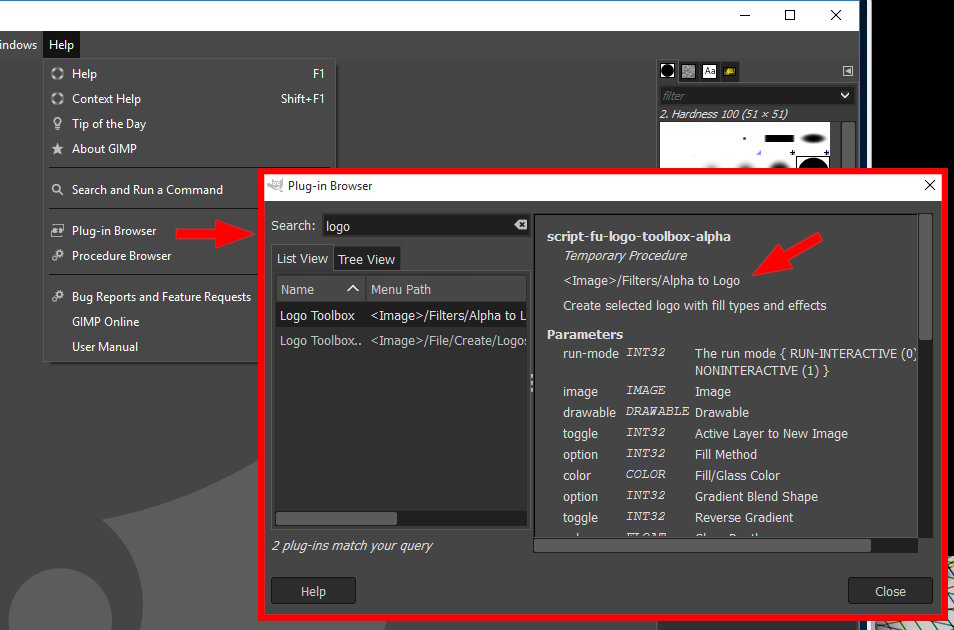
Task: Click the Tip of the Day bulb icon
Action: coord(57,124)
